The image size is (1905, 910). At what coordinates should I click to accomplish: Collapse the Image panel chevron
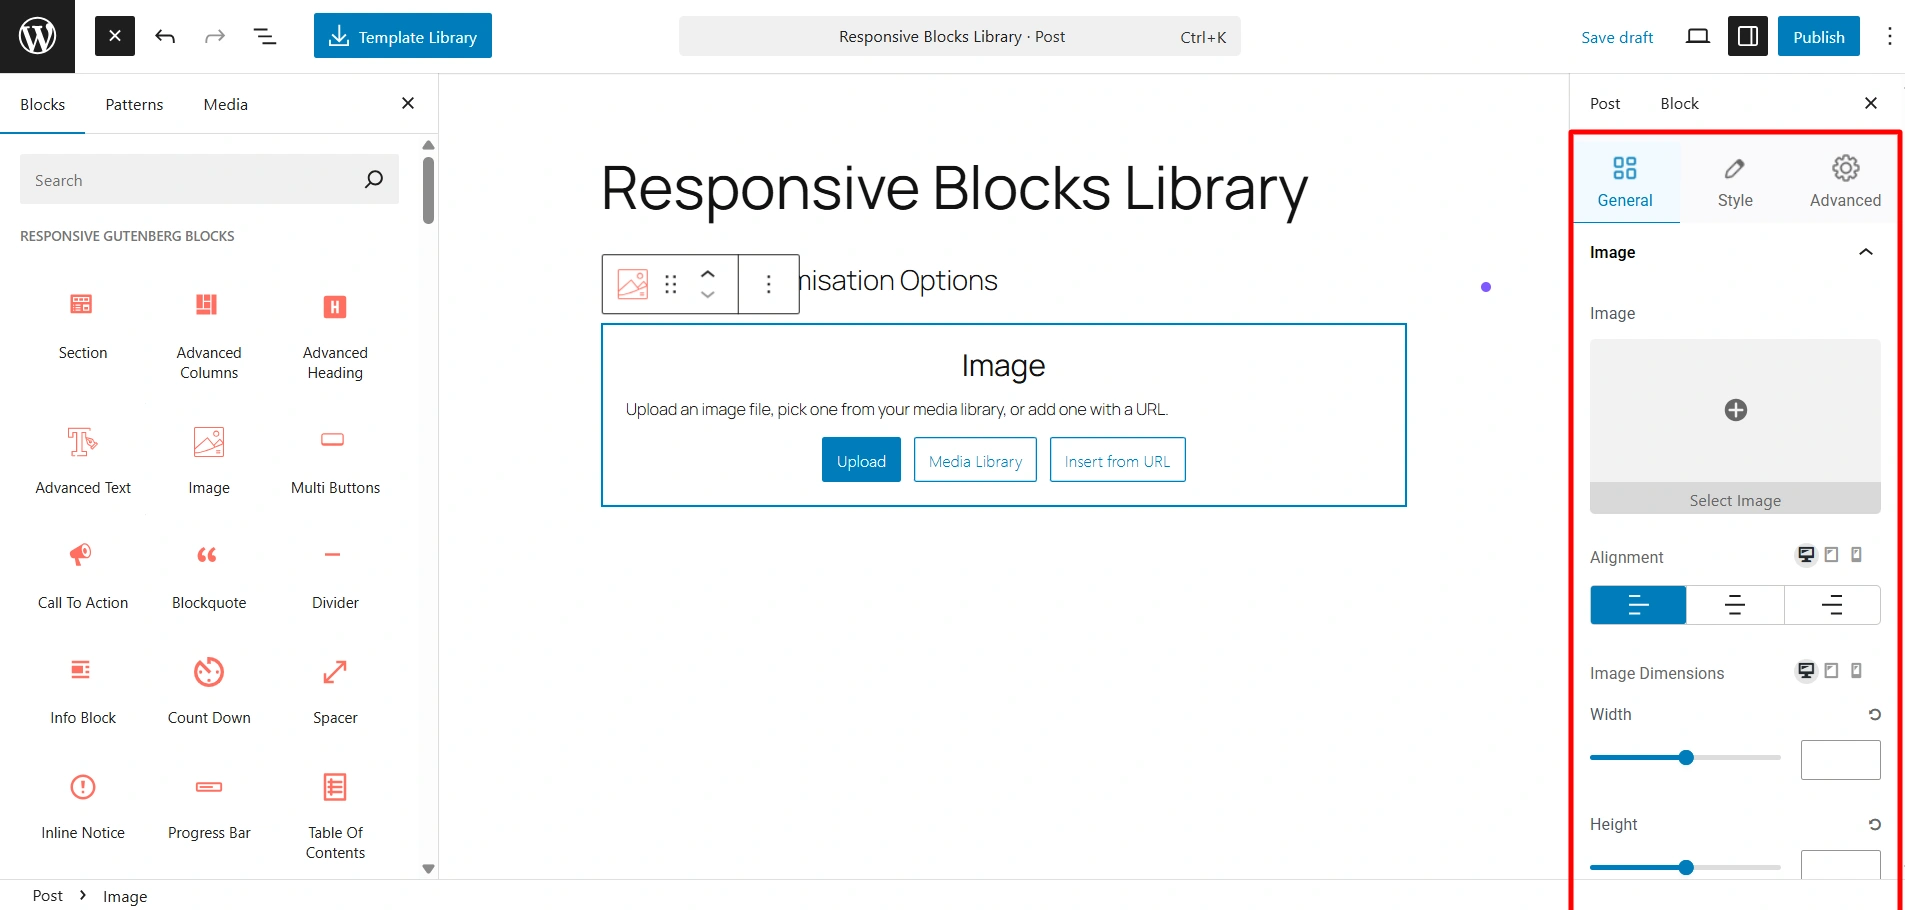[x=1866, y=252]
